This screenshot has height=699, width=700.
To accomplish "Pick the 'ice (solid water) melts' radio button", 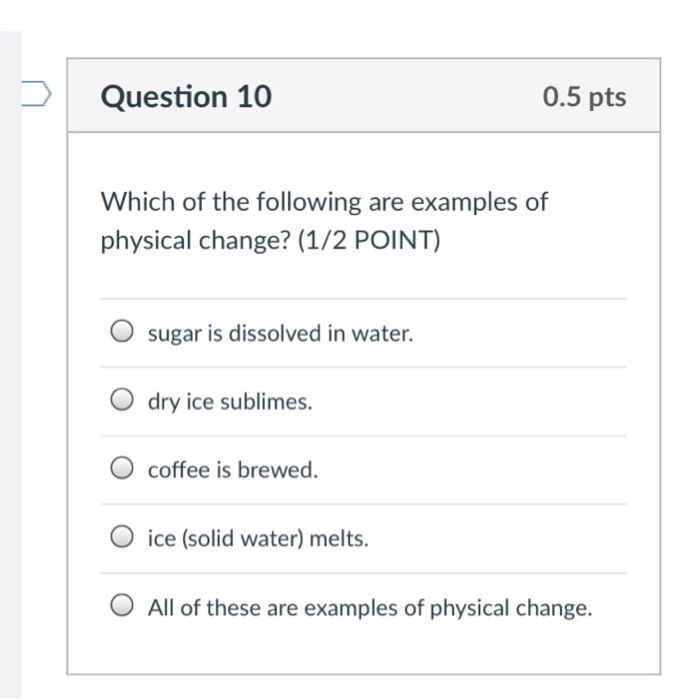I will 122,539.
